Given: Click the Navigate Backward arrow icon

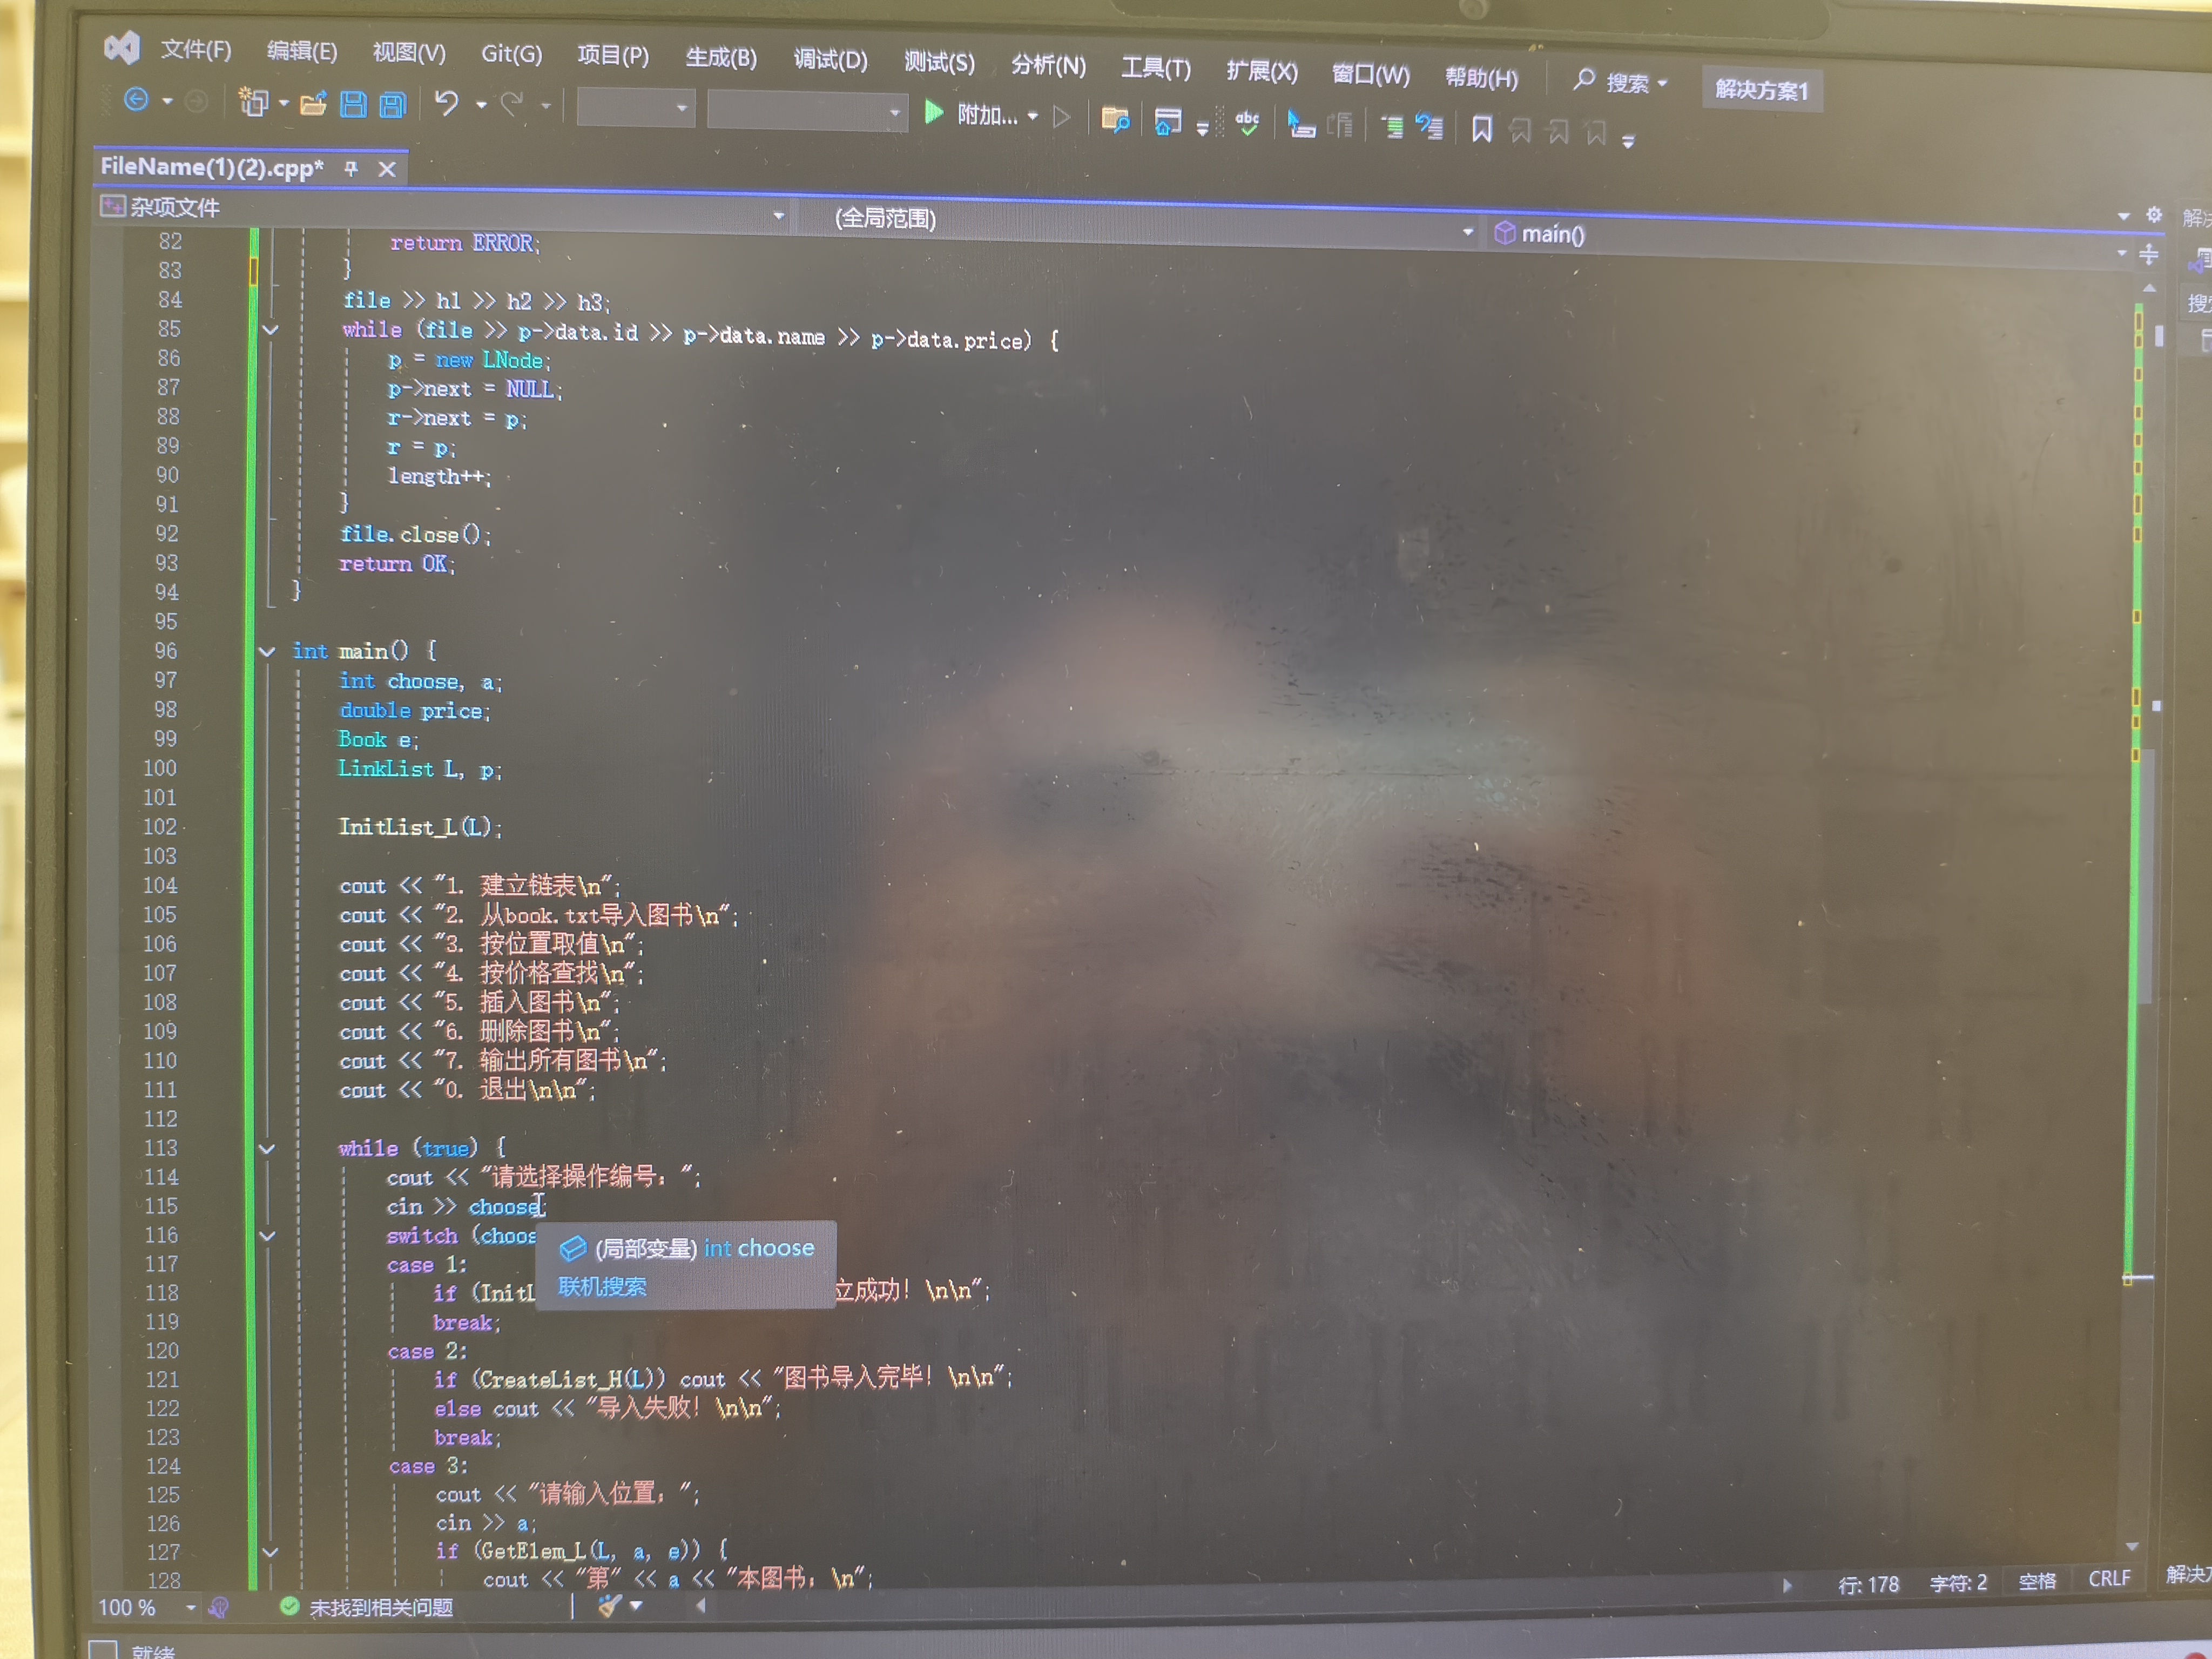Looking at the screenshot, I should (136, 99).
